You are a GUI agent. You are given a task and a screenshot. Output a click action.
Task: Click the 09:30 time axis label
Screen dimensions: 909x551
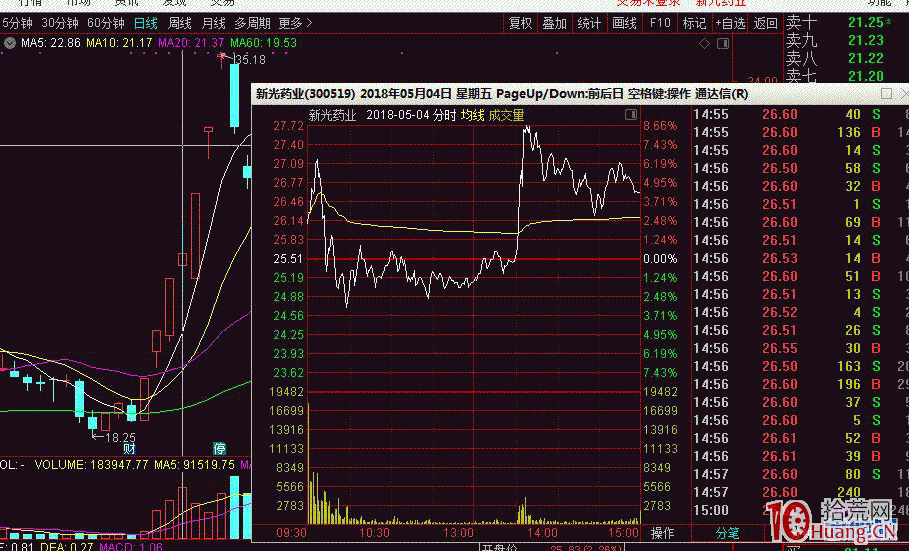(291, 533)
